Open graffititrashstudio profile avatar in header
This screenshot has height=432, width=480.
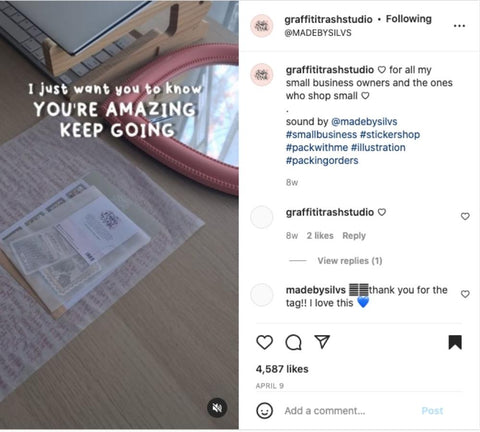[262, 26]
